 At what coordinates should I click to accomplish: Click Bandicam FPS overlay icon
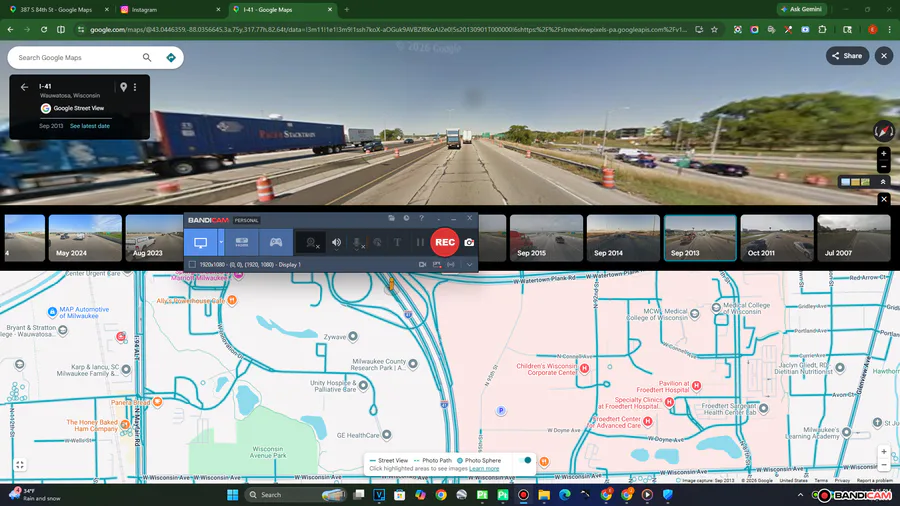pyautogui.click(x=437, y=264)
